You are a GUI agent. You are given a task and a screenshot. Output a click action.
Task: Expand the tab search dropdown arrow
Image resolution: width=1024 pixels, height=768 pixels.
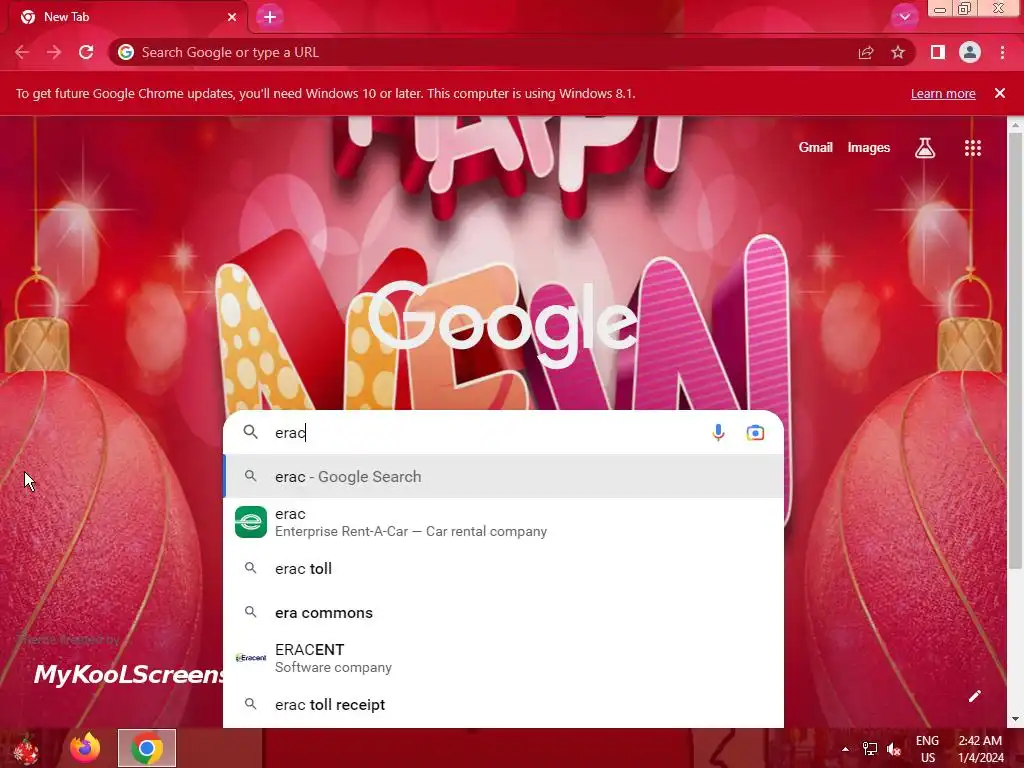[x=904, y=17]
